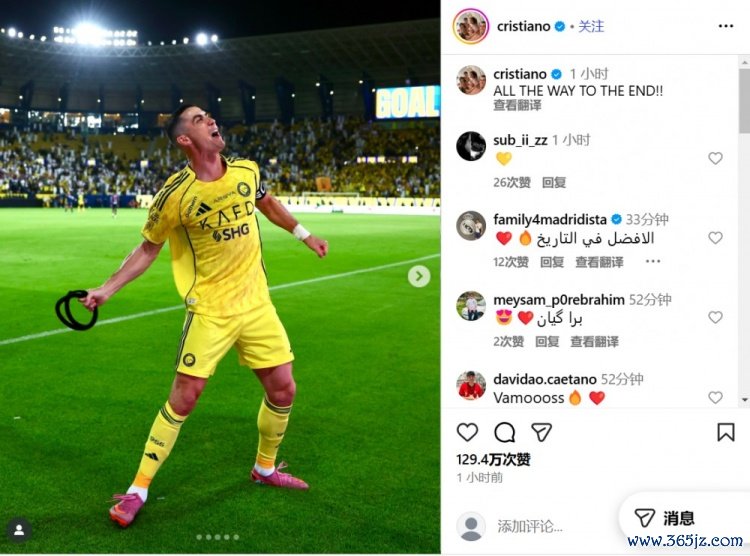Reply to sub_ii_zz's comment
Viewport: 750px width, 556px height.
[x=554, y=182]
